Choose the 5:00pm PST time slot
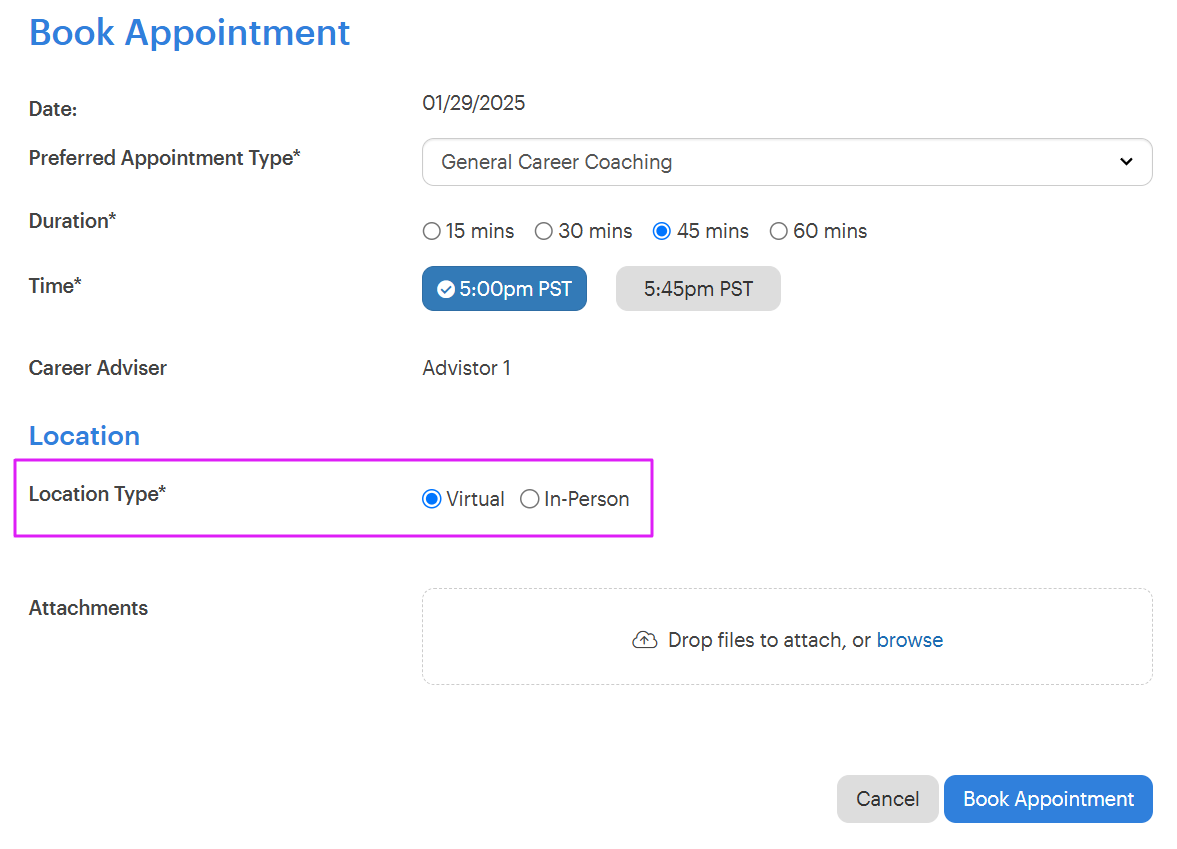This screenshot has height=849, width=1177. tap(504, 290)
